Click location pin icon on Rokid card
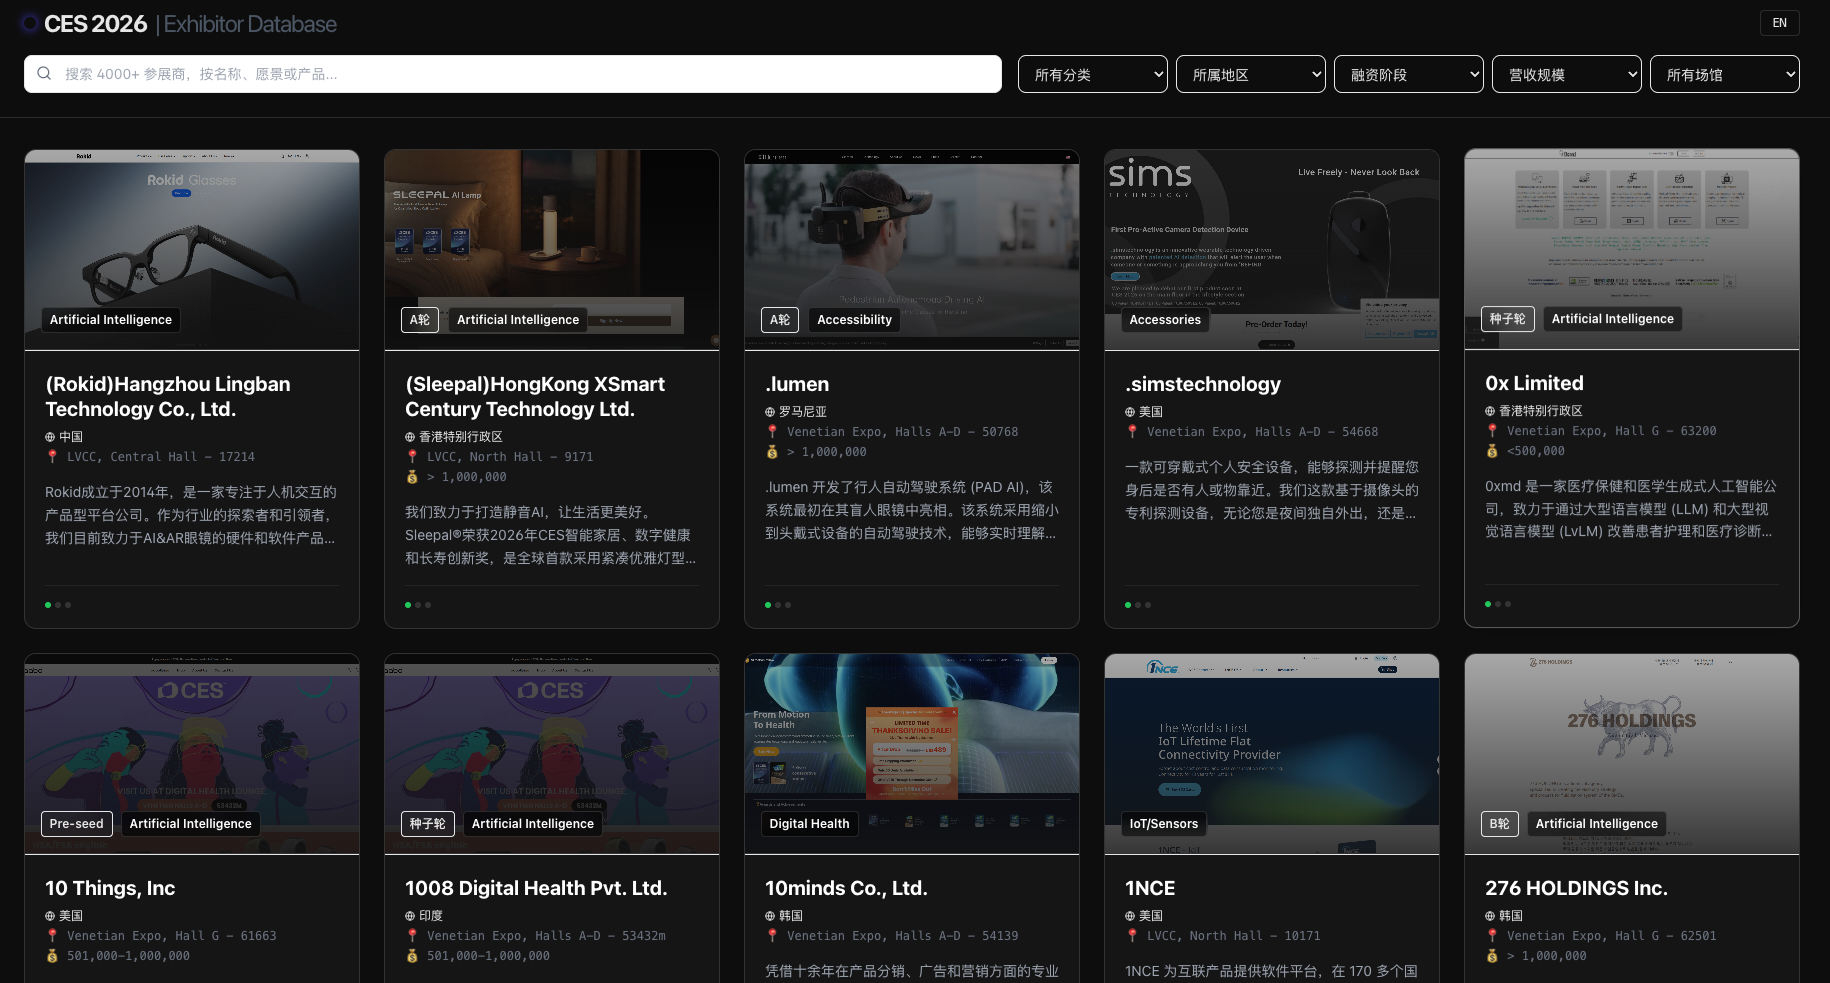Image resolution: width=1830 pixels, height=983 pixels. tap(52, 457)
